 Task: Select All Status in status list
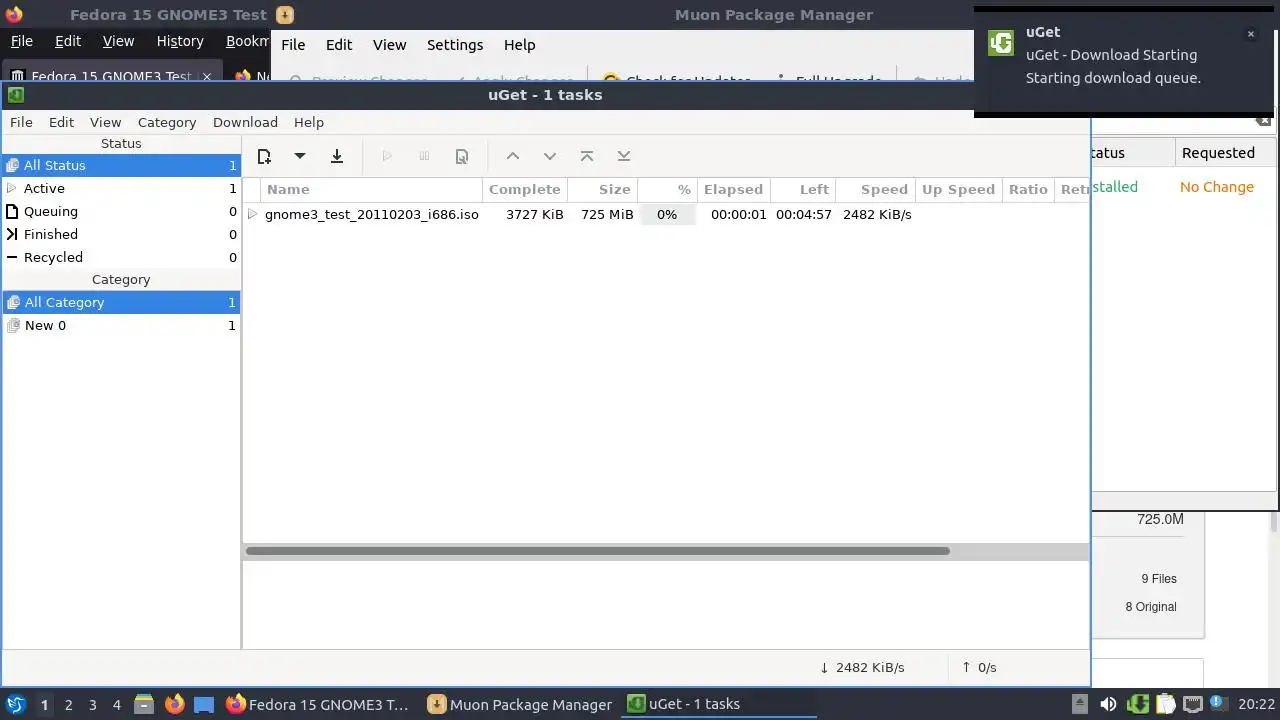pos(121,165)
